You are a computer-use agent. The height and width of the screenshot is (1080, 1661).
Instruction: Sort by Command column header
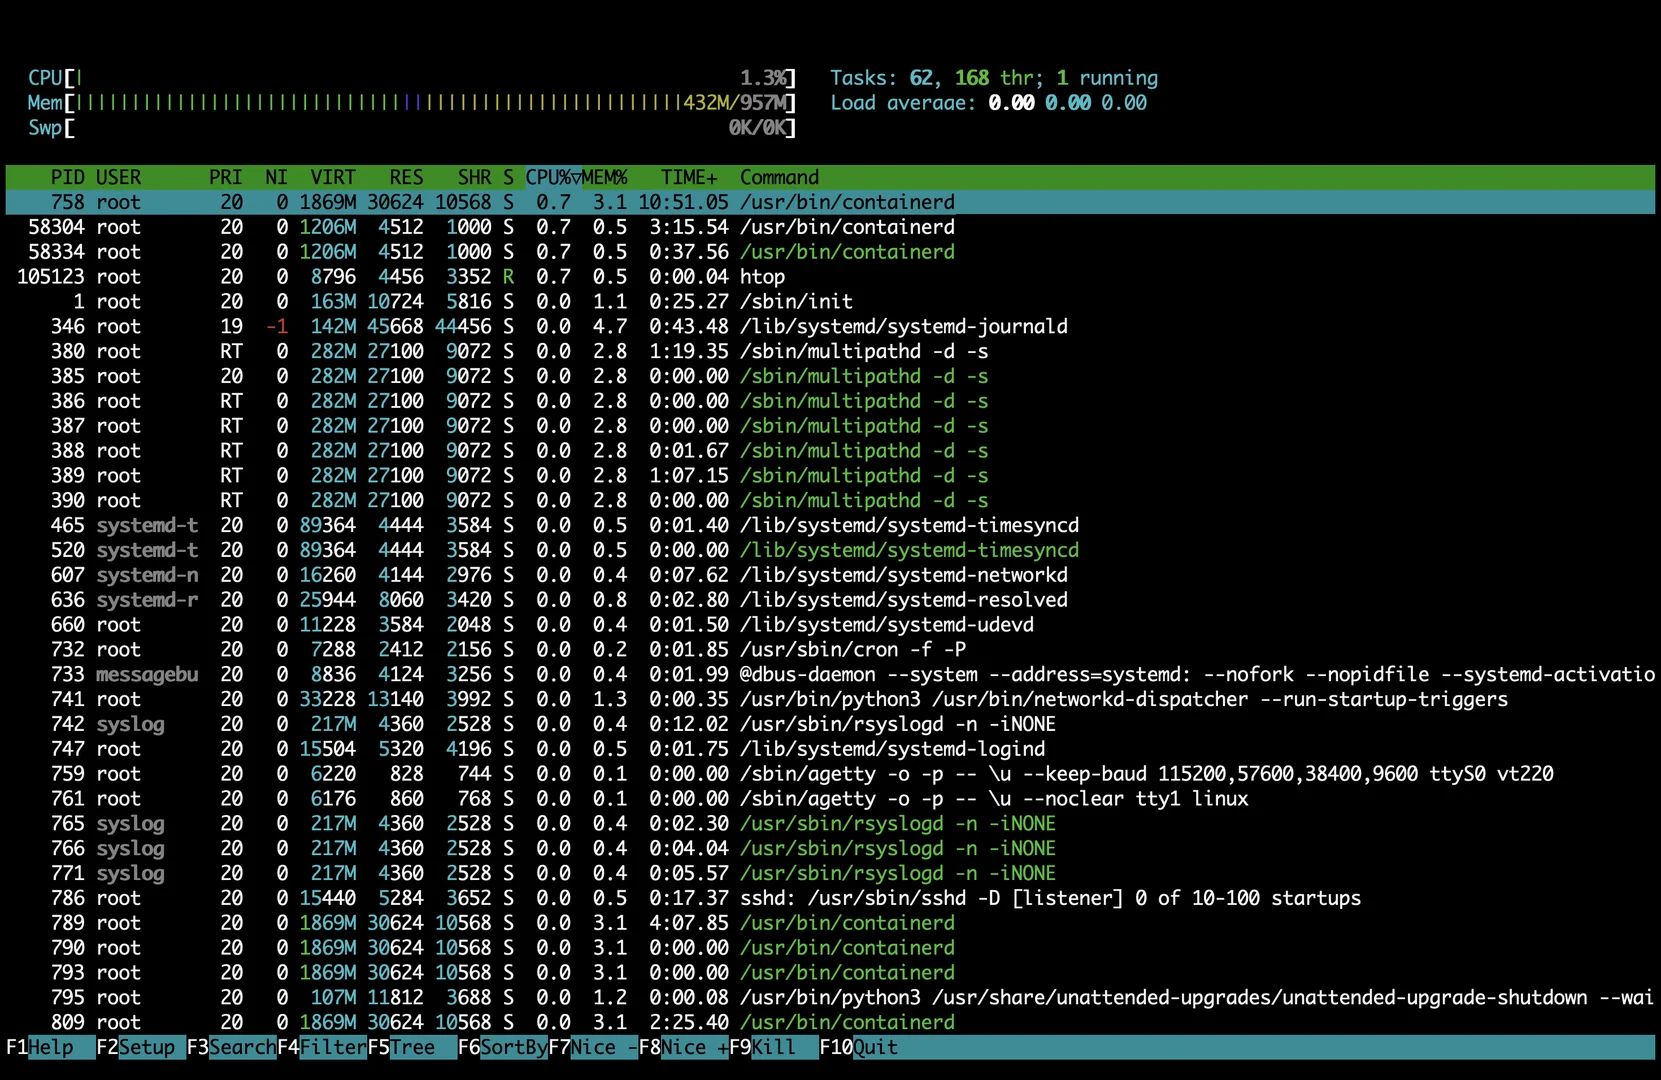pos(779,177)
